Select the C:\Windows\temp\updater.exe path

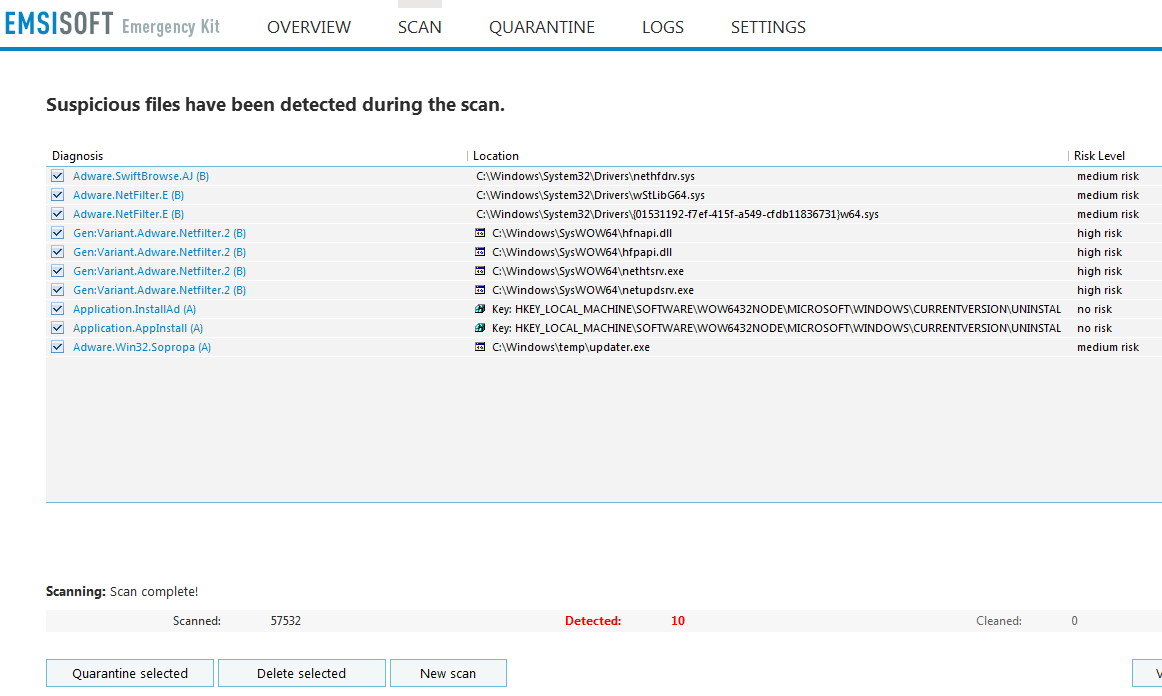tap(571, 347)
